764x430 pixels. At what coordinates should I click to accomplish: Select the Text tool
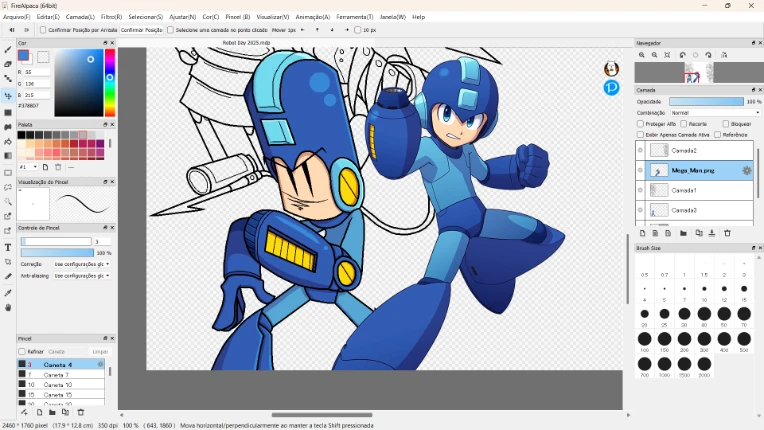[x=8, y=247]
